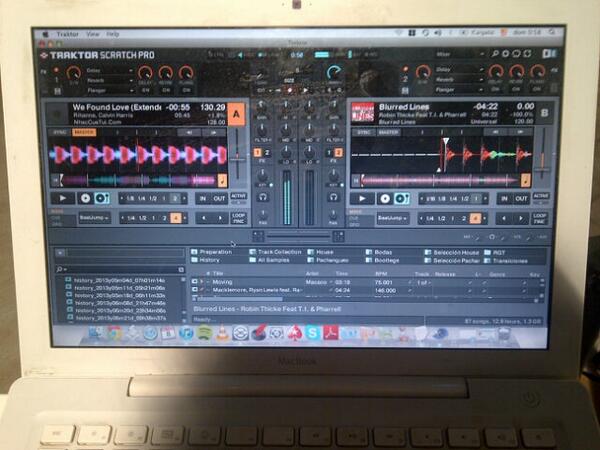Screen dimensions: 600x450
Task: Click the Deck A focus letter A
Action: [236, 114]
